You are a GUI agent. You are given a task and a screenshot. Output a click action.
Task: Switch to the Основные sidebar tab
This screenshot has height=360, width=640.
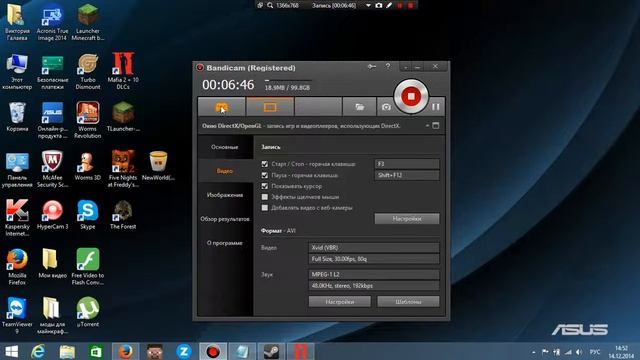(x=224, y=147)
